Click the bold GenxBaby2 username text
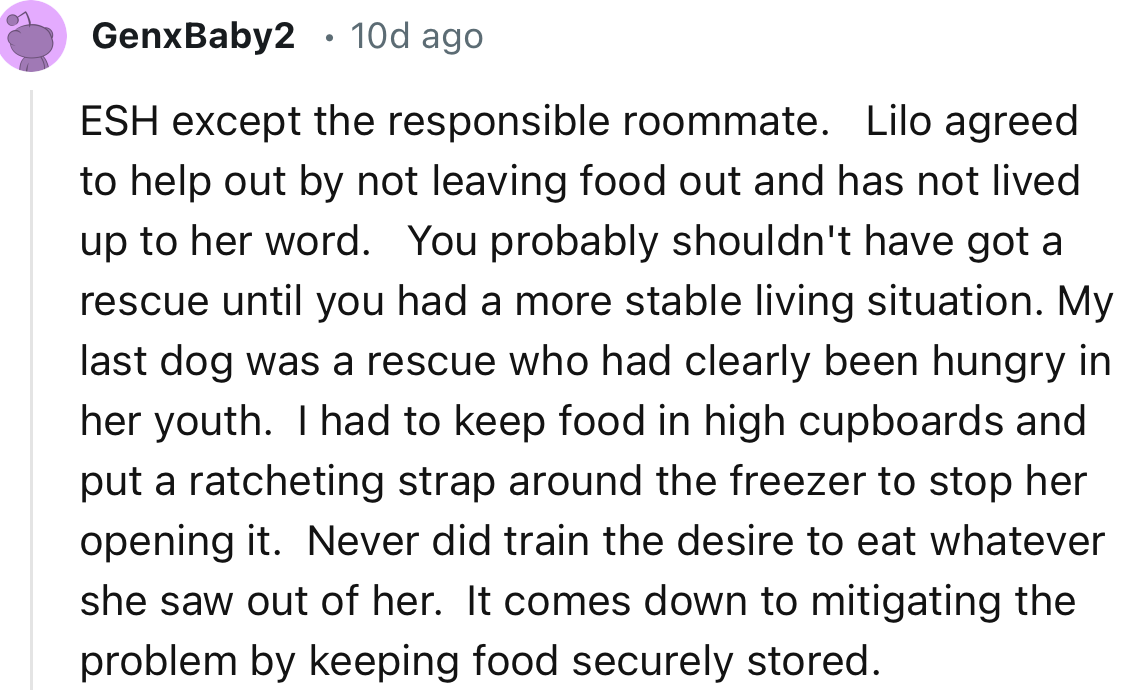Image resolution: width=1126 pixels, height=690 pixels. click(x=194, y=35)
